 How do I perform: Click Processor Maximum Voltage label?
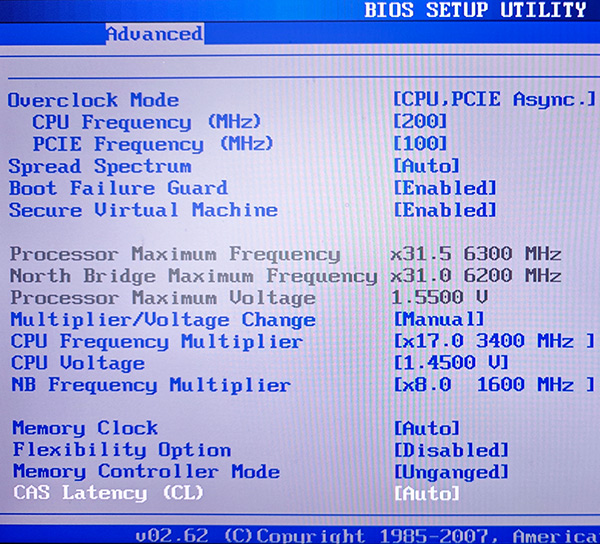163,298
